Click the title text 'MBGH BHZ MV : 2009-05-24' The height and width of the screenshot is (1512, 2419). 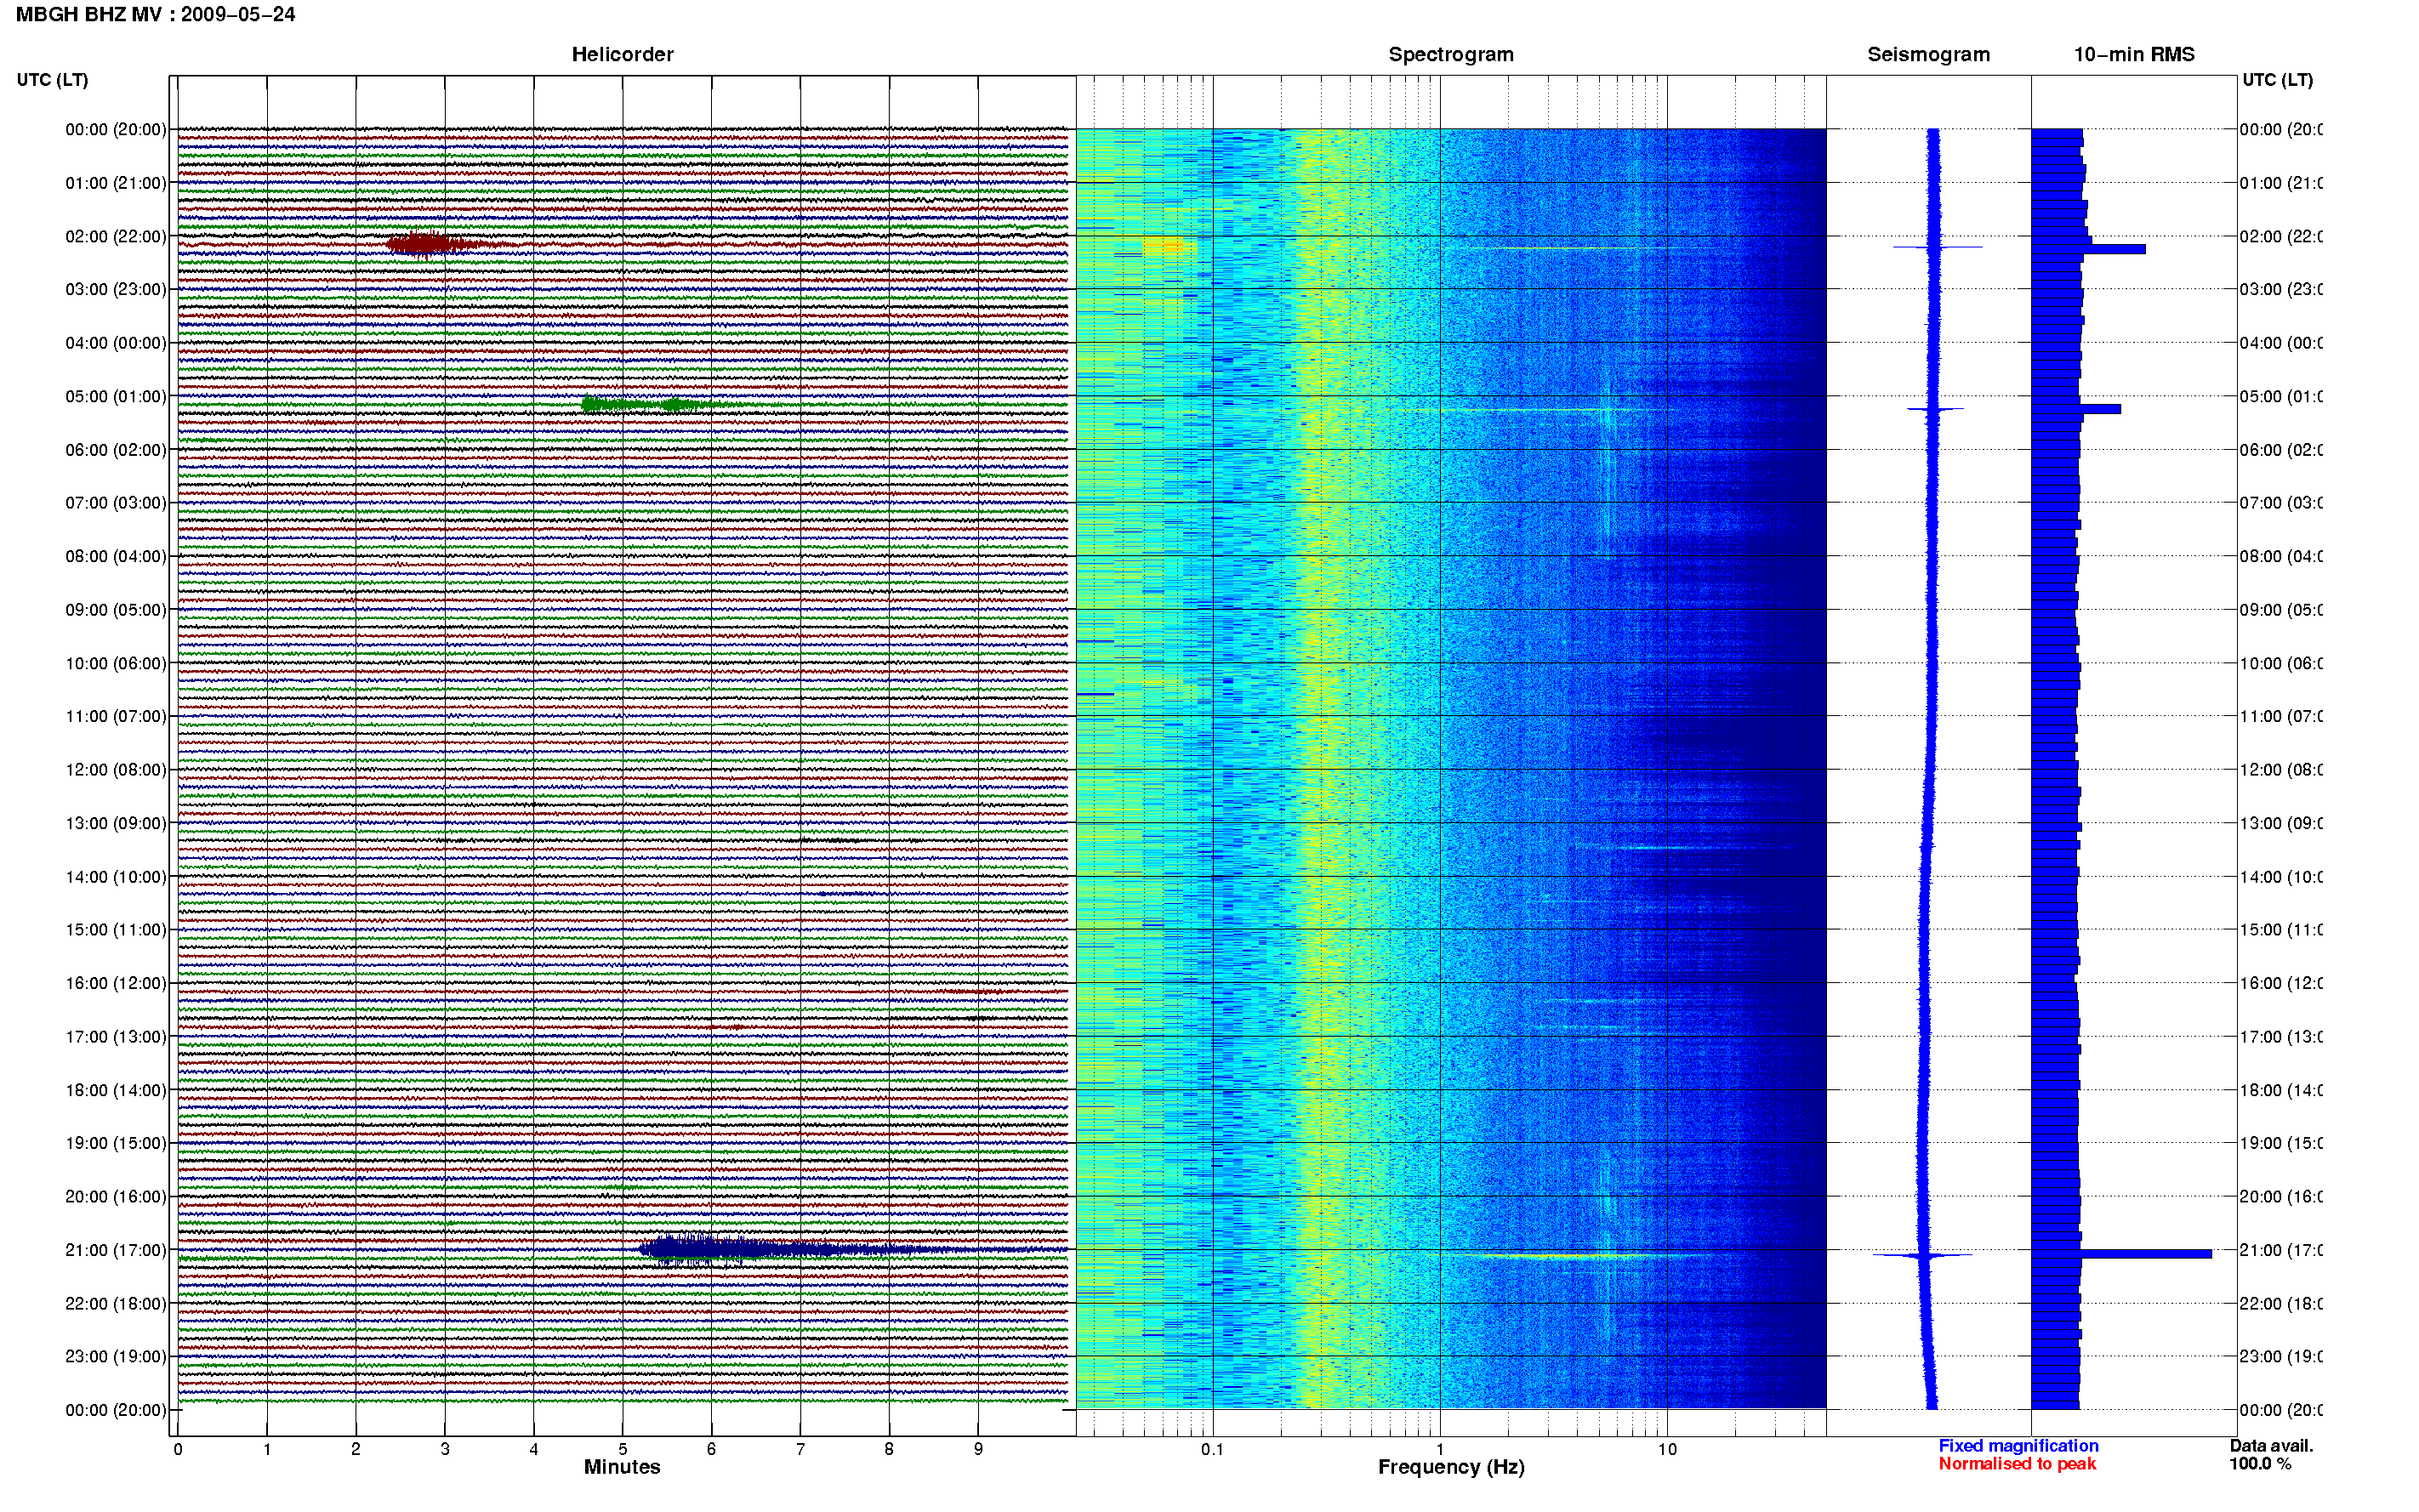(x=155, y=15)
